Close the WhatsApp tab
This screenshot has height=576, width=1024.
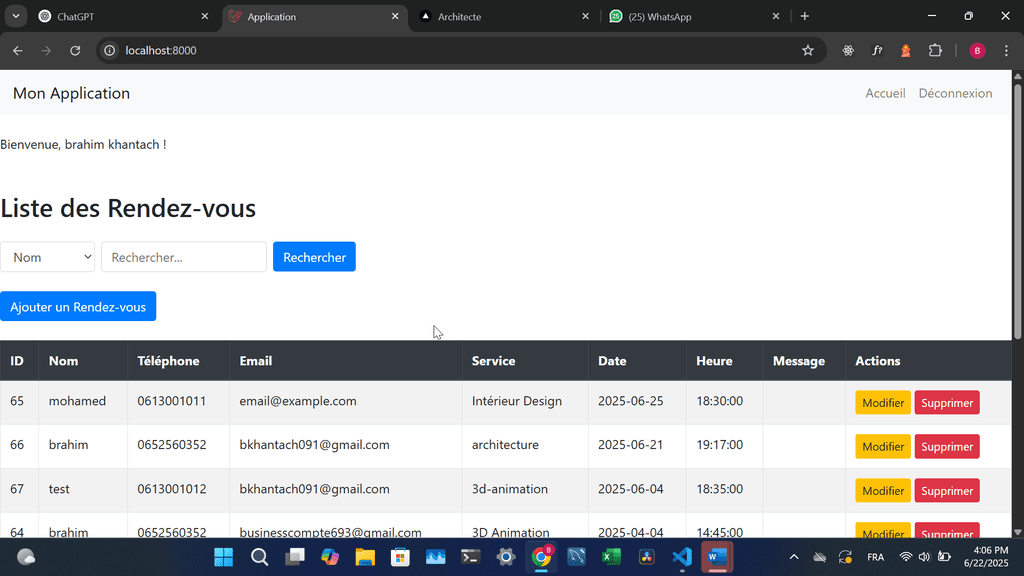[x=776, y=16]
